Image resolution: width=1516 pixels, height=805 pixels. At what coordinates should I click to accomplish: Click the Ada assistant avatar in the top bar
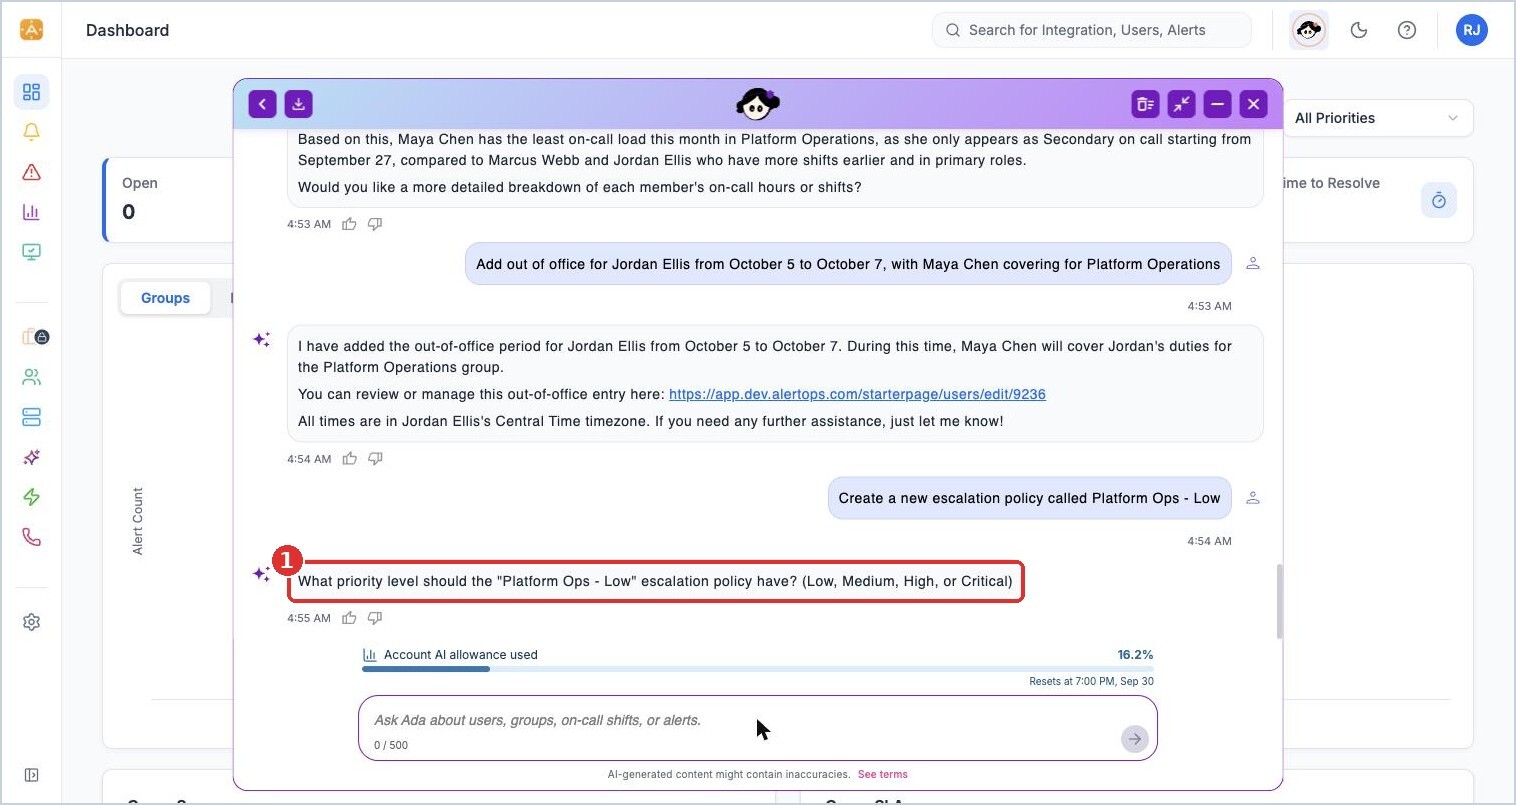1309,30
